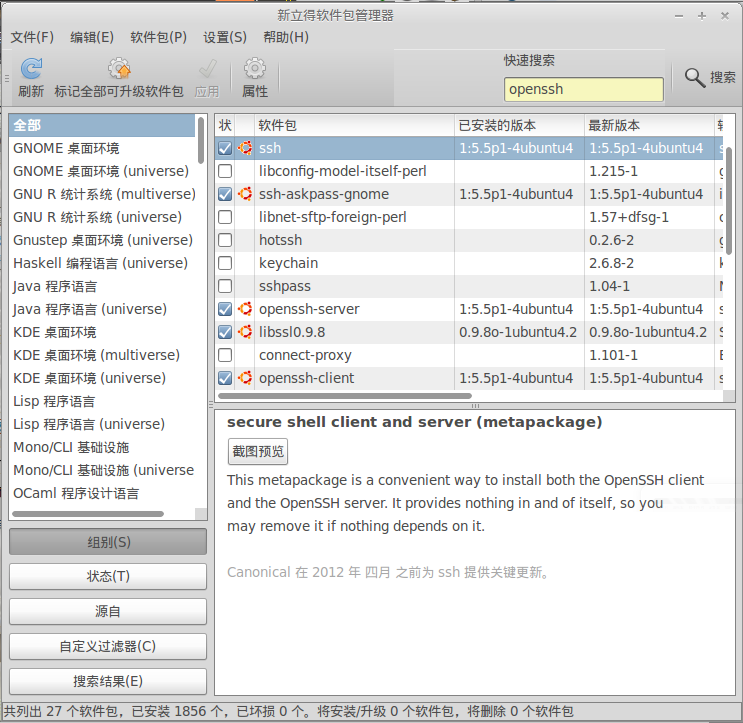Open the 设置(S) menu
The width and height of the screenshot is (743, 723).
pos(225,37)
